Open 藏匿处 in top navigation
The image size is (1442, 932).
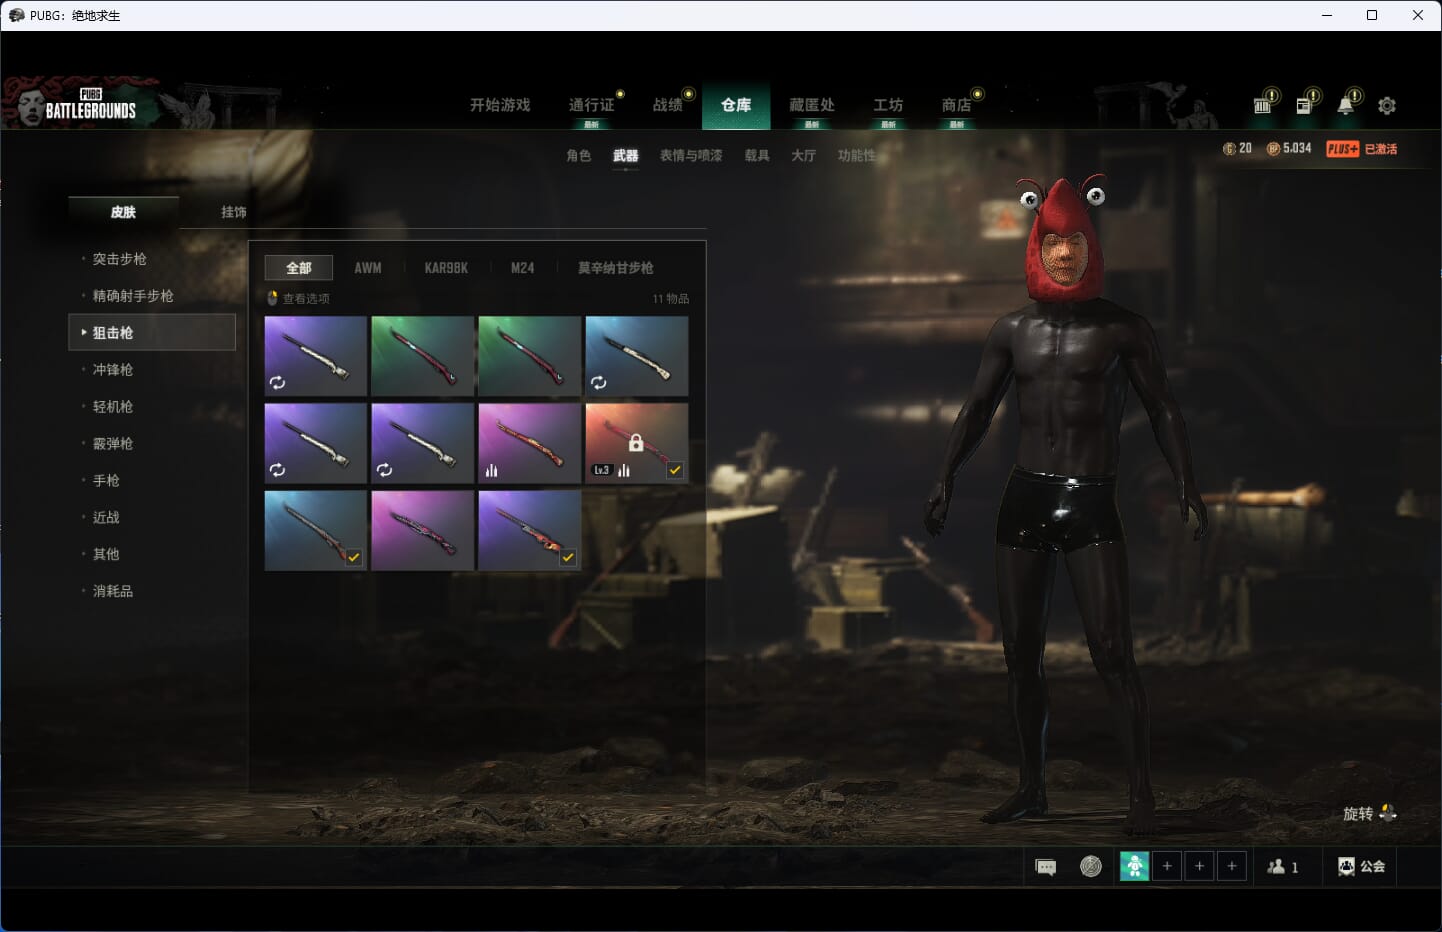tap(812, 105)
